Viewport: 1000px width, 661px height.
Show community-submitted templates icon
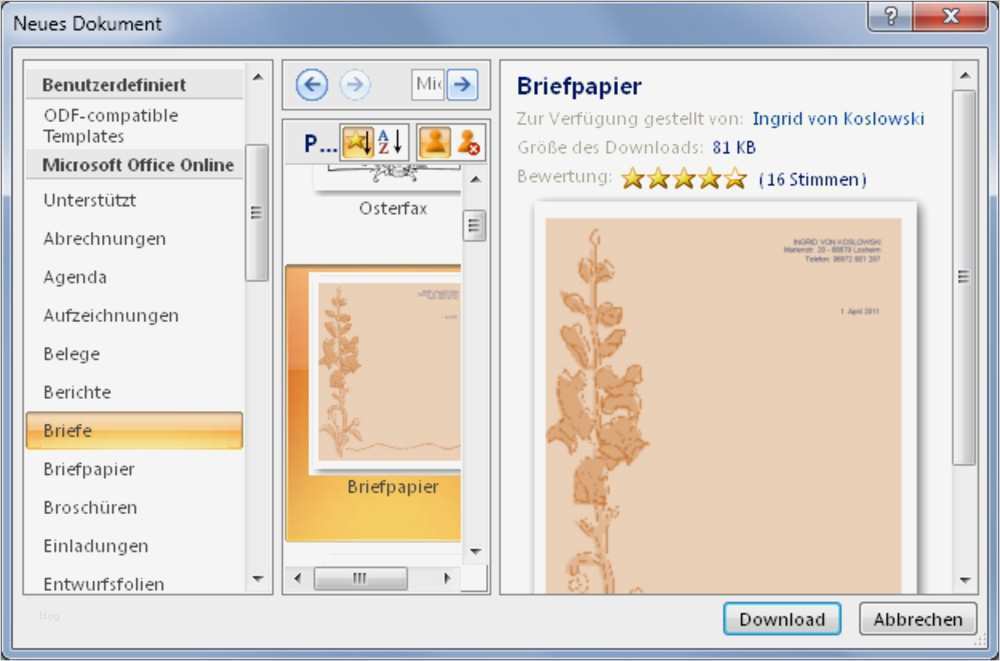click(437, 141)
